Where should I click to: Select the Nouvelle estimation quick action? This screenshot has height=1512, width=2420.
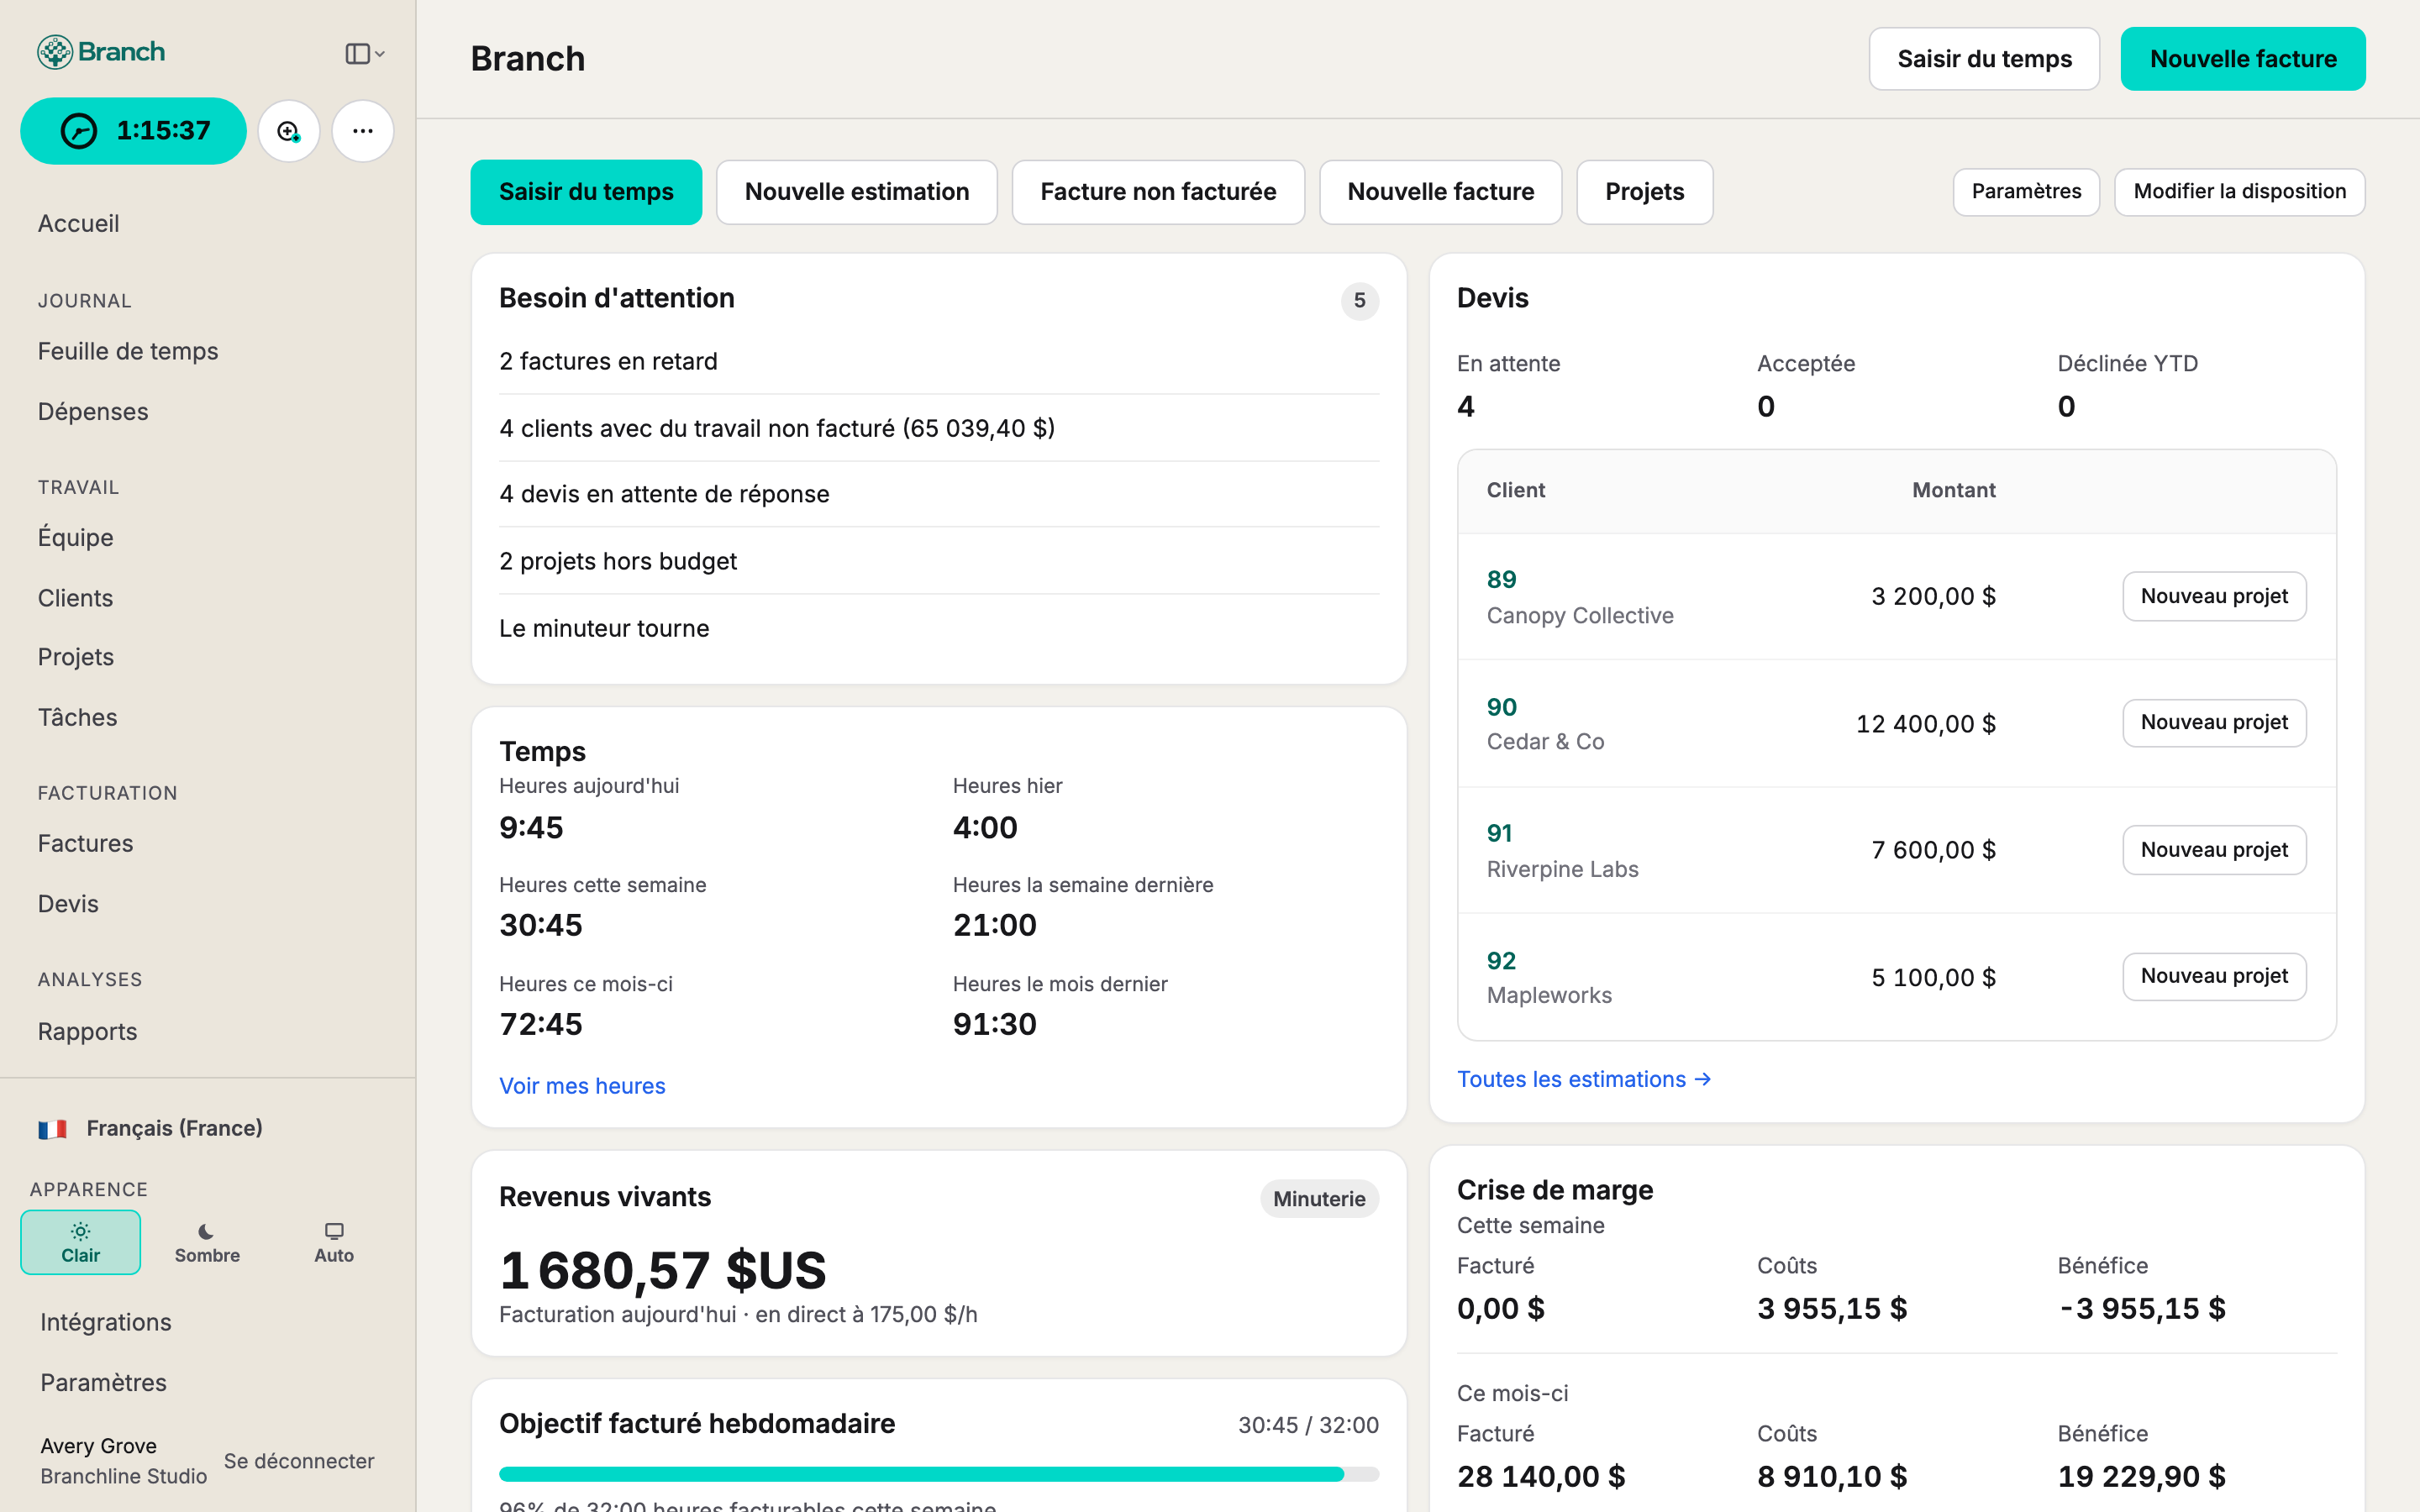click(x=857, y=192)
